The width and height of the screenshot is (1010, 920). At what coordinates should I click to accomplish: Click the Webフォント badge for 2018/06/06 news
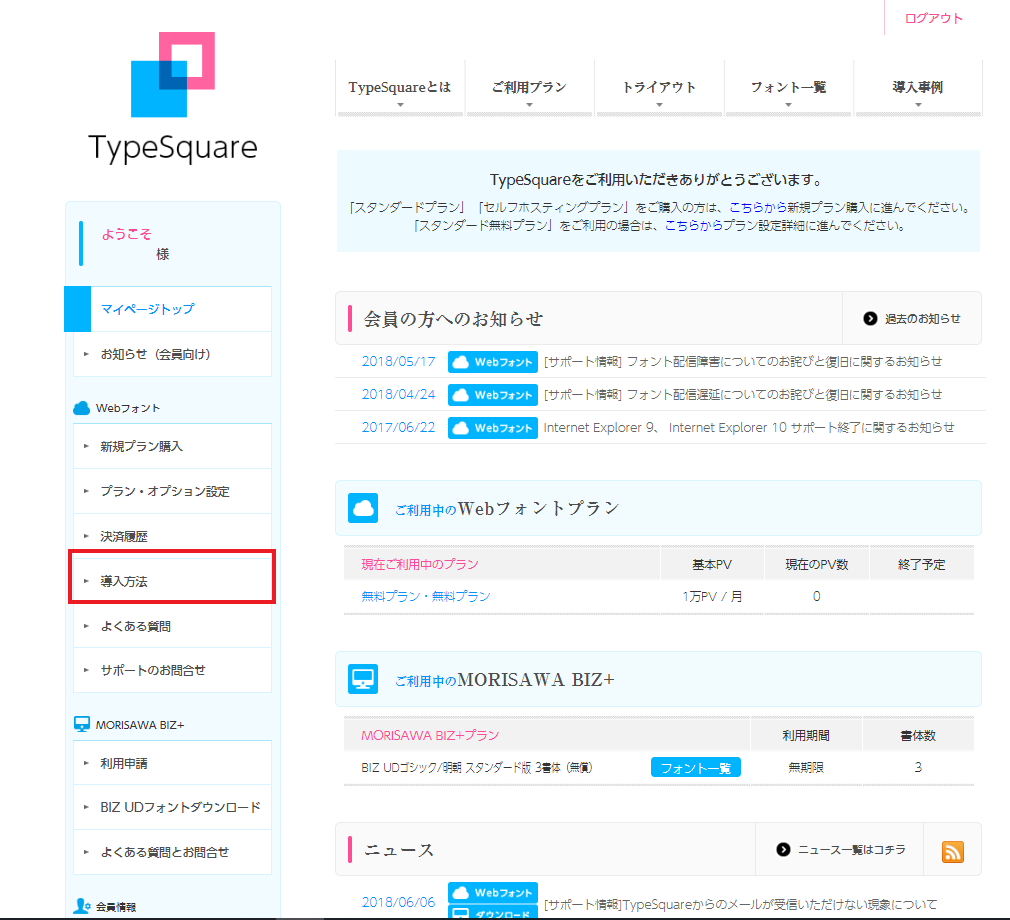pyautogui.click(x=493, y=892)
